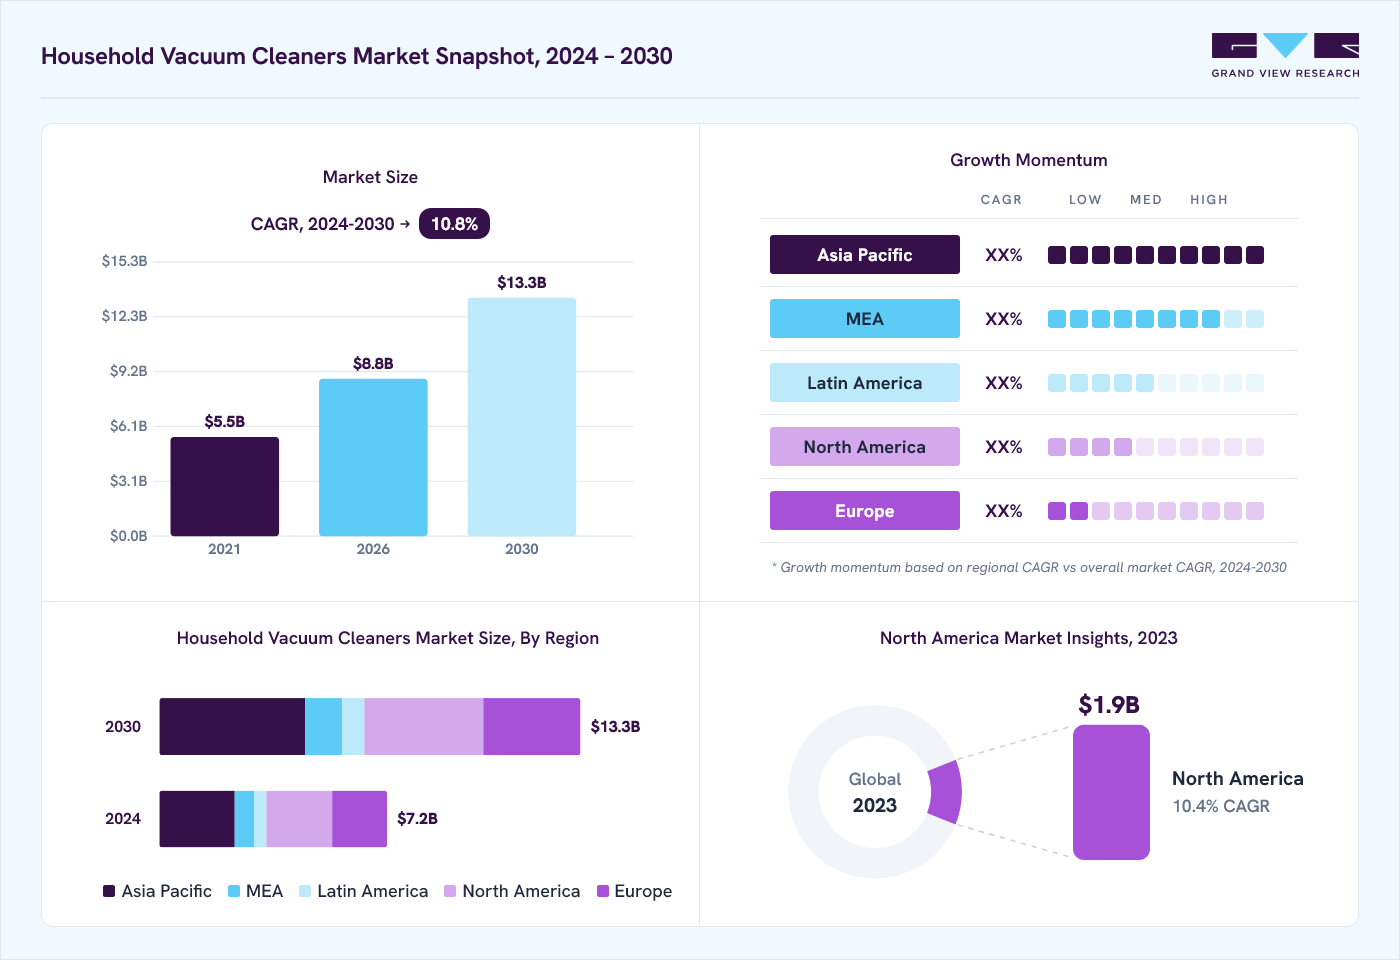Click the XX% CAGR value for Asia Pacific
1400x960 pixels.
click(x=1004, y=255)
